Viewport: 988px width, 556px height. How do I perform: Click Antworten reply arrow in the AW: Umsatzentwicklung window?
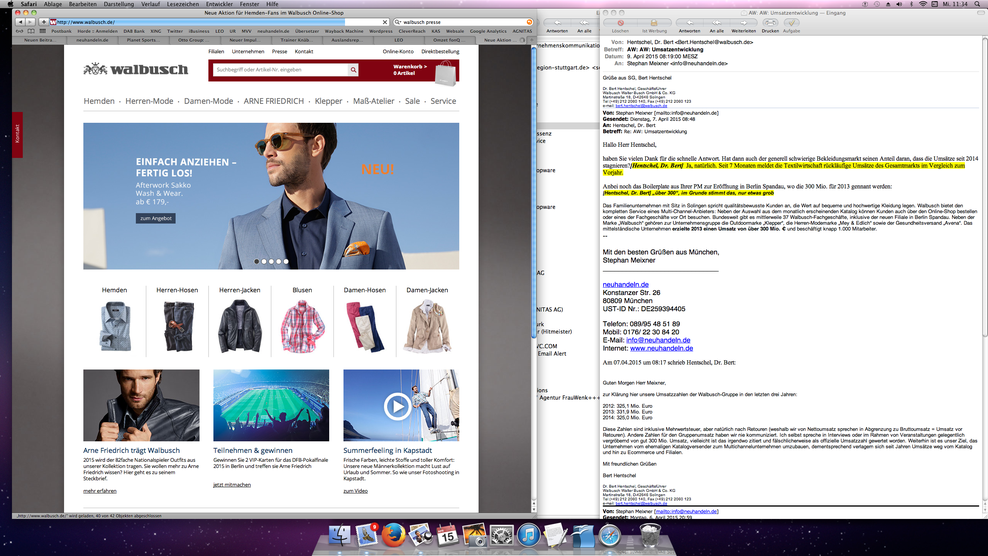(689, 23)
